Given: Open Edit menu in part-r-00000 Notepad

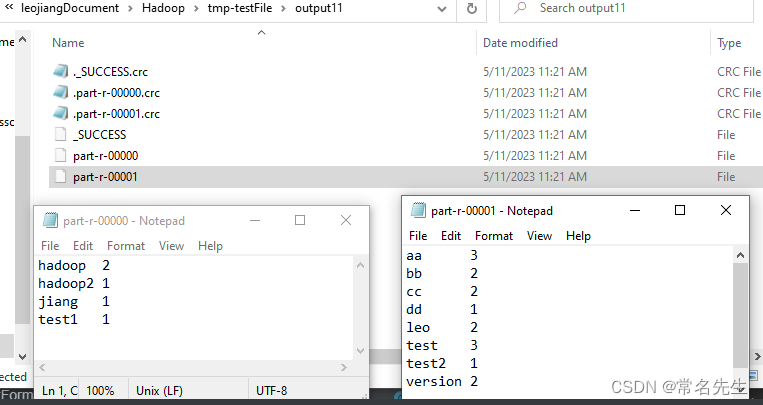Looking at the screenshot, I should (x=83, y=246).
